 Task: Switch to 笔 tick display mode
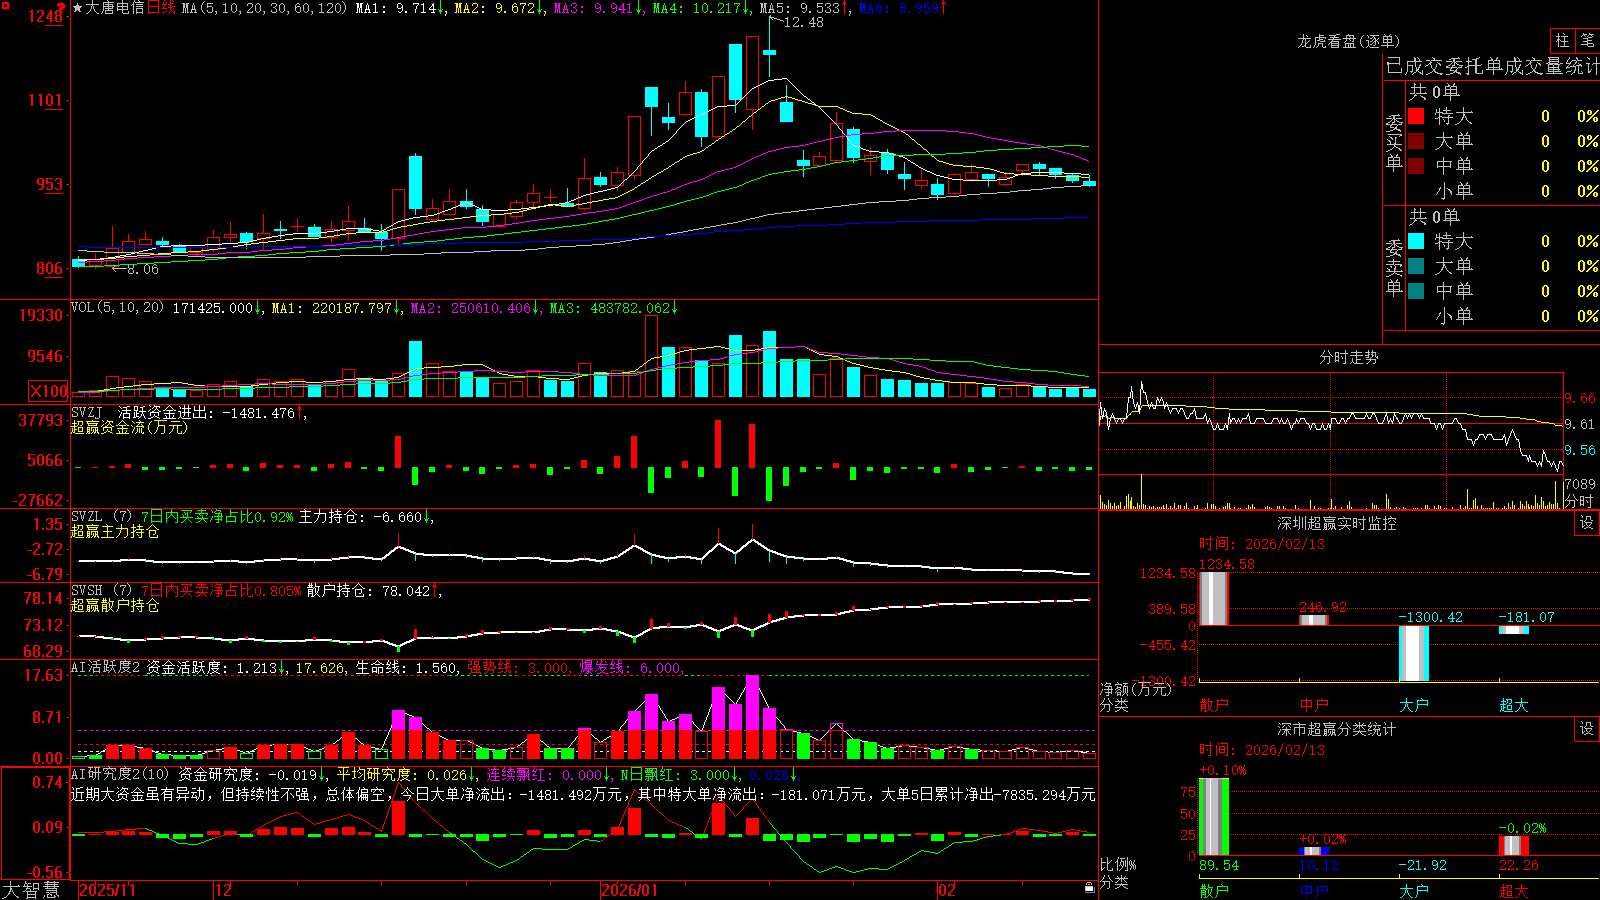(x=1588, y=41)
